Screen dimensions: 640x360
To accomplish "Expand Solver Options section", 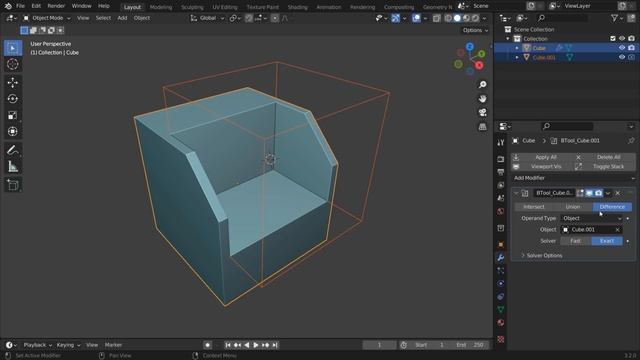I will pyautogui.click(x=543, y=256).
